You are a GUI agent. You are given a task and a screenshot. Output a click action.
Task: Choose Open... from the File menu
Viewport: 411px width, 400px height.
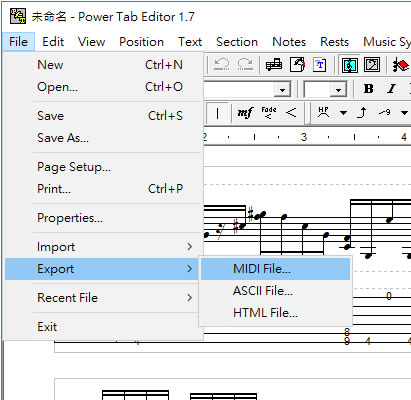(103, 87)
